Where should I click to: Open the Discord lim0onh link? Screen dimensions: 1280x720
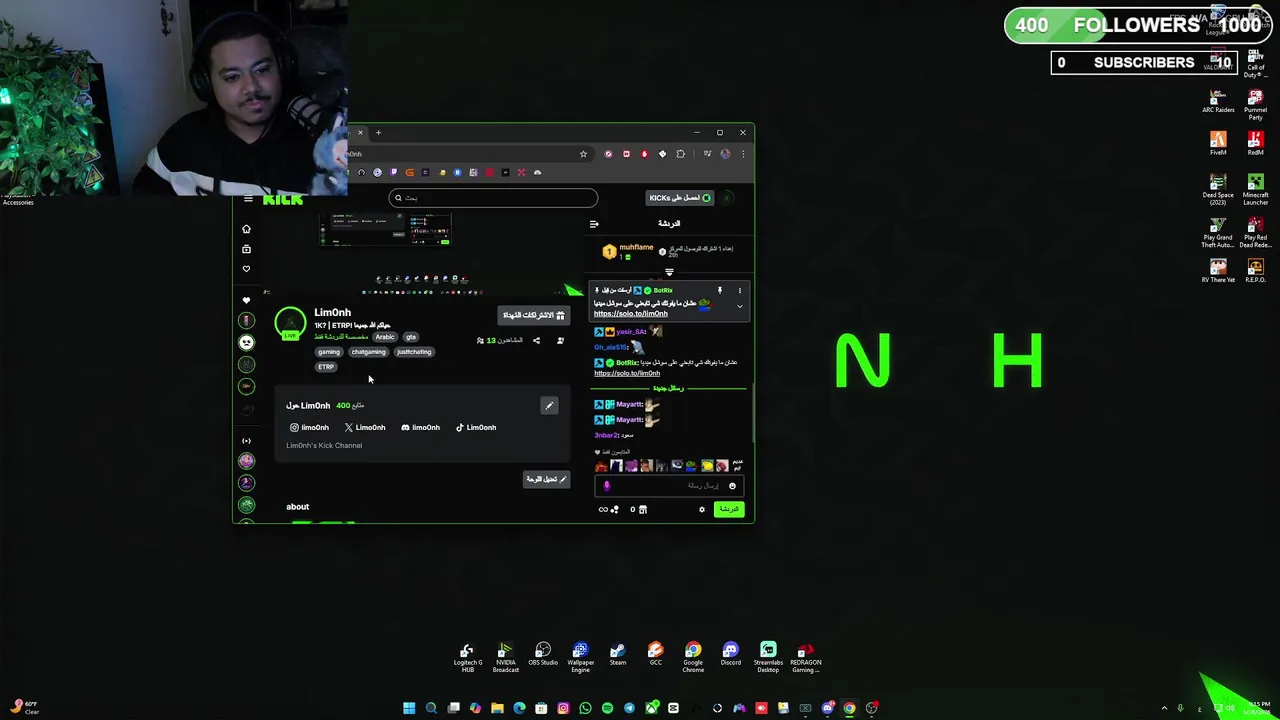[420, 428]
